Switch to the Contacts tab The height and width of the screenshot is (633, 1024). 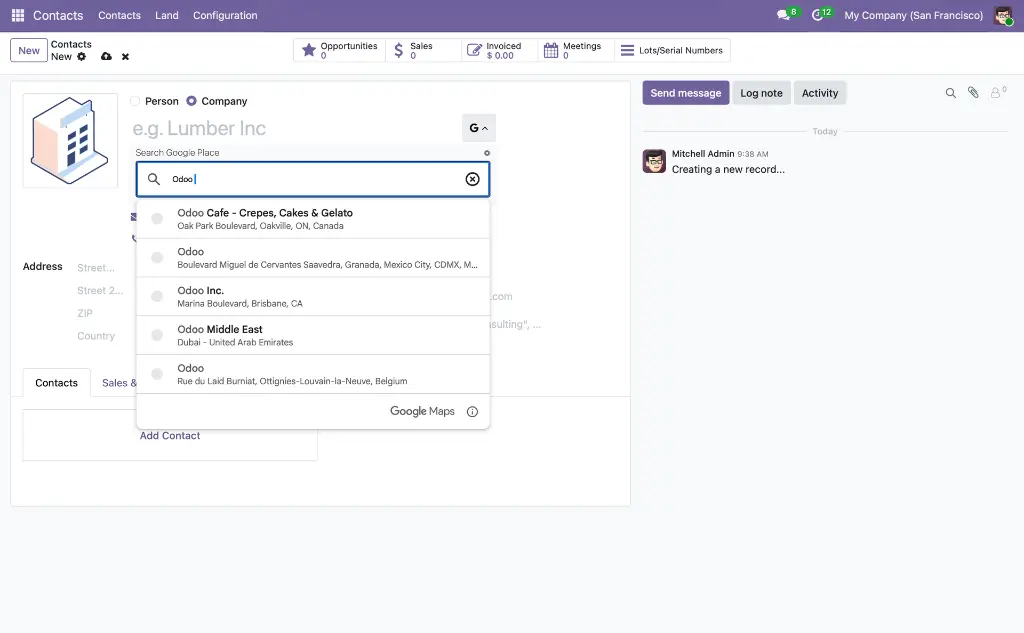pyautogui.click(x=56, y=383)
